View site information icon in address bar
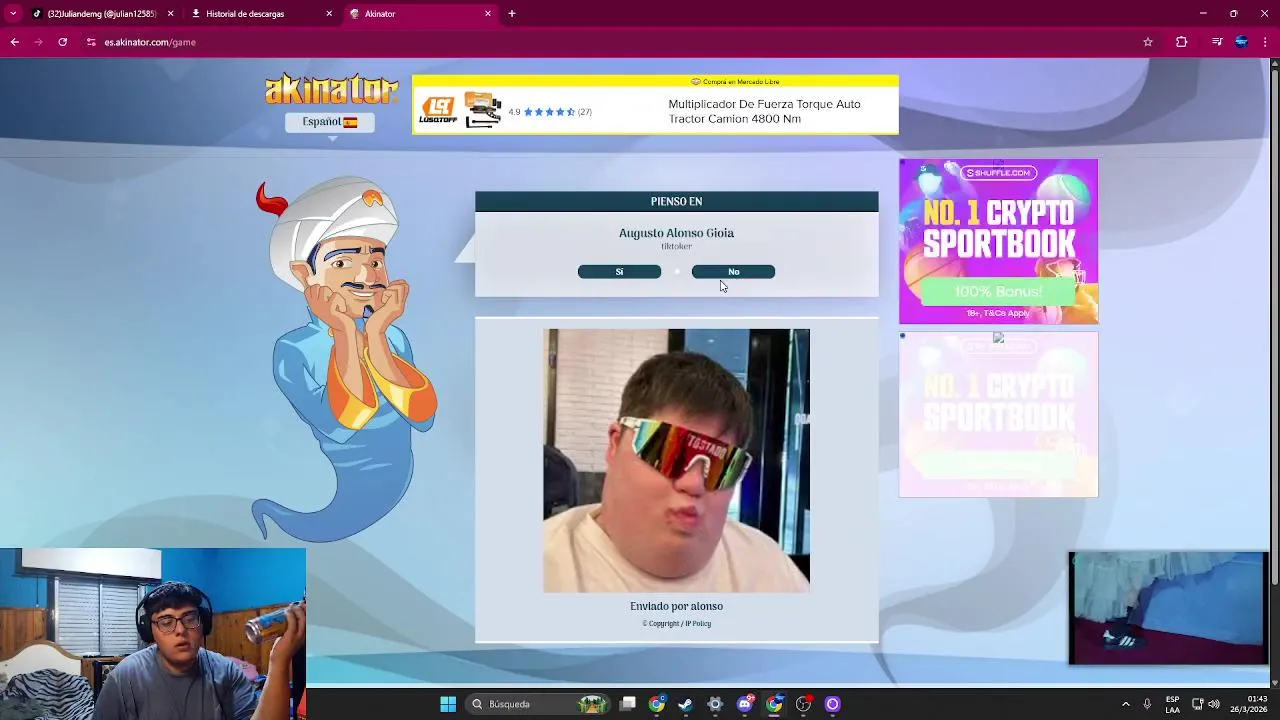 [91, 42]
